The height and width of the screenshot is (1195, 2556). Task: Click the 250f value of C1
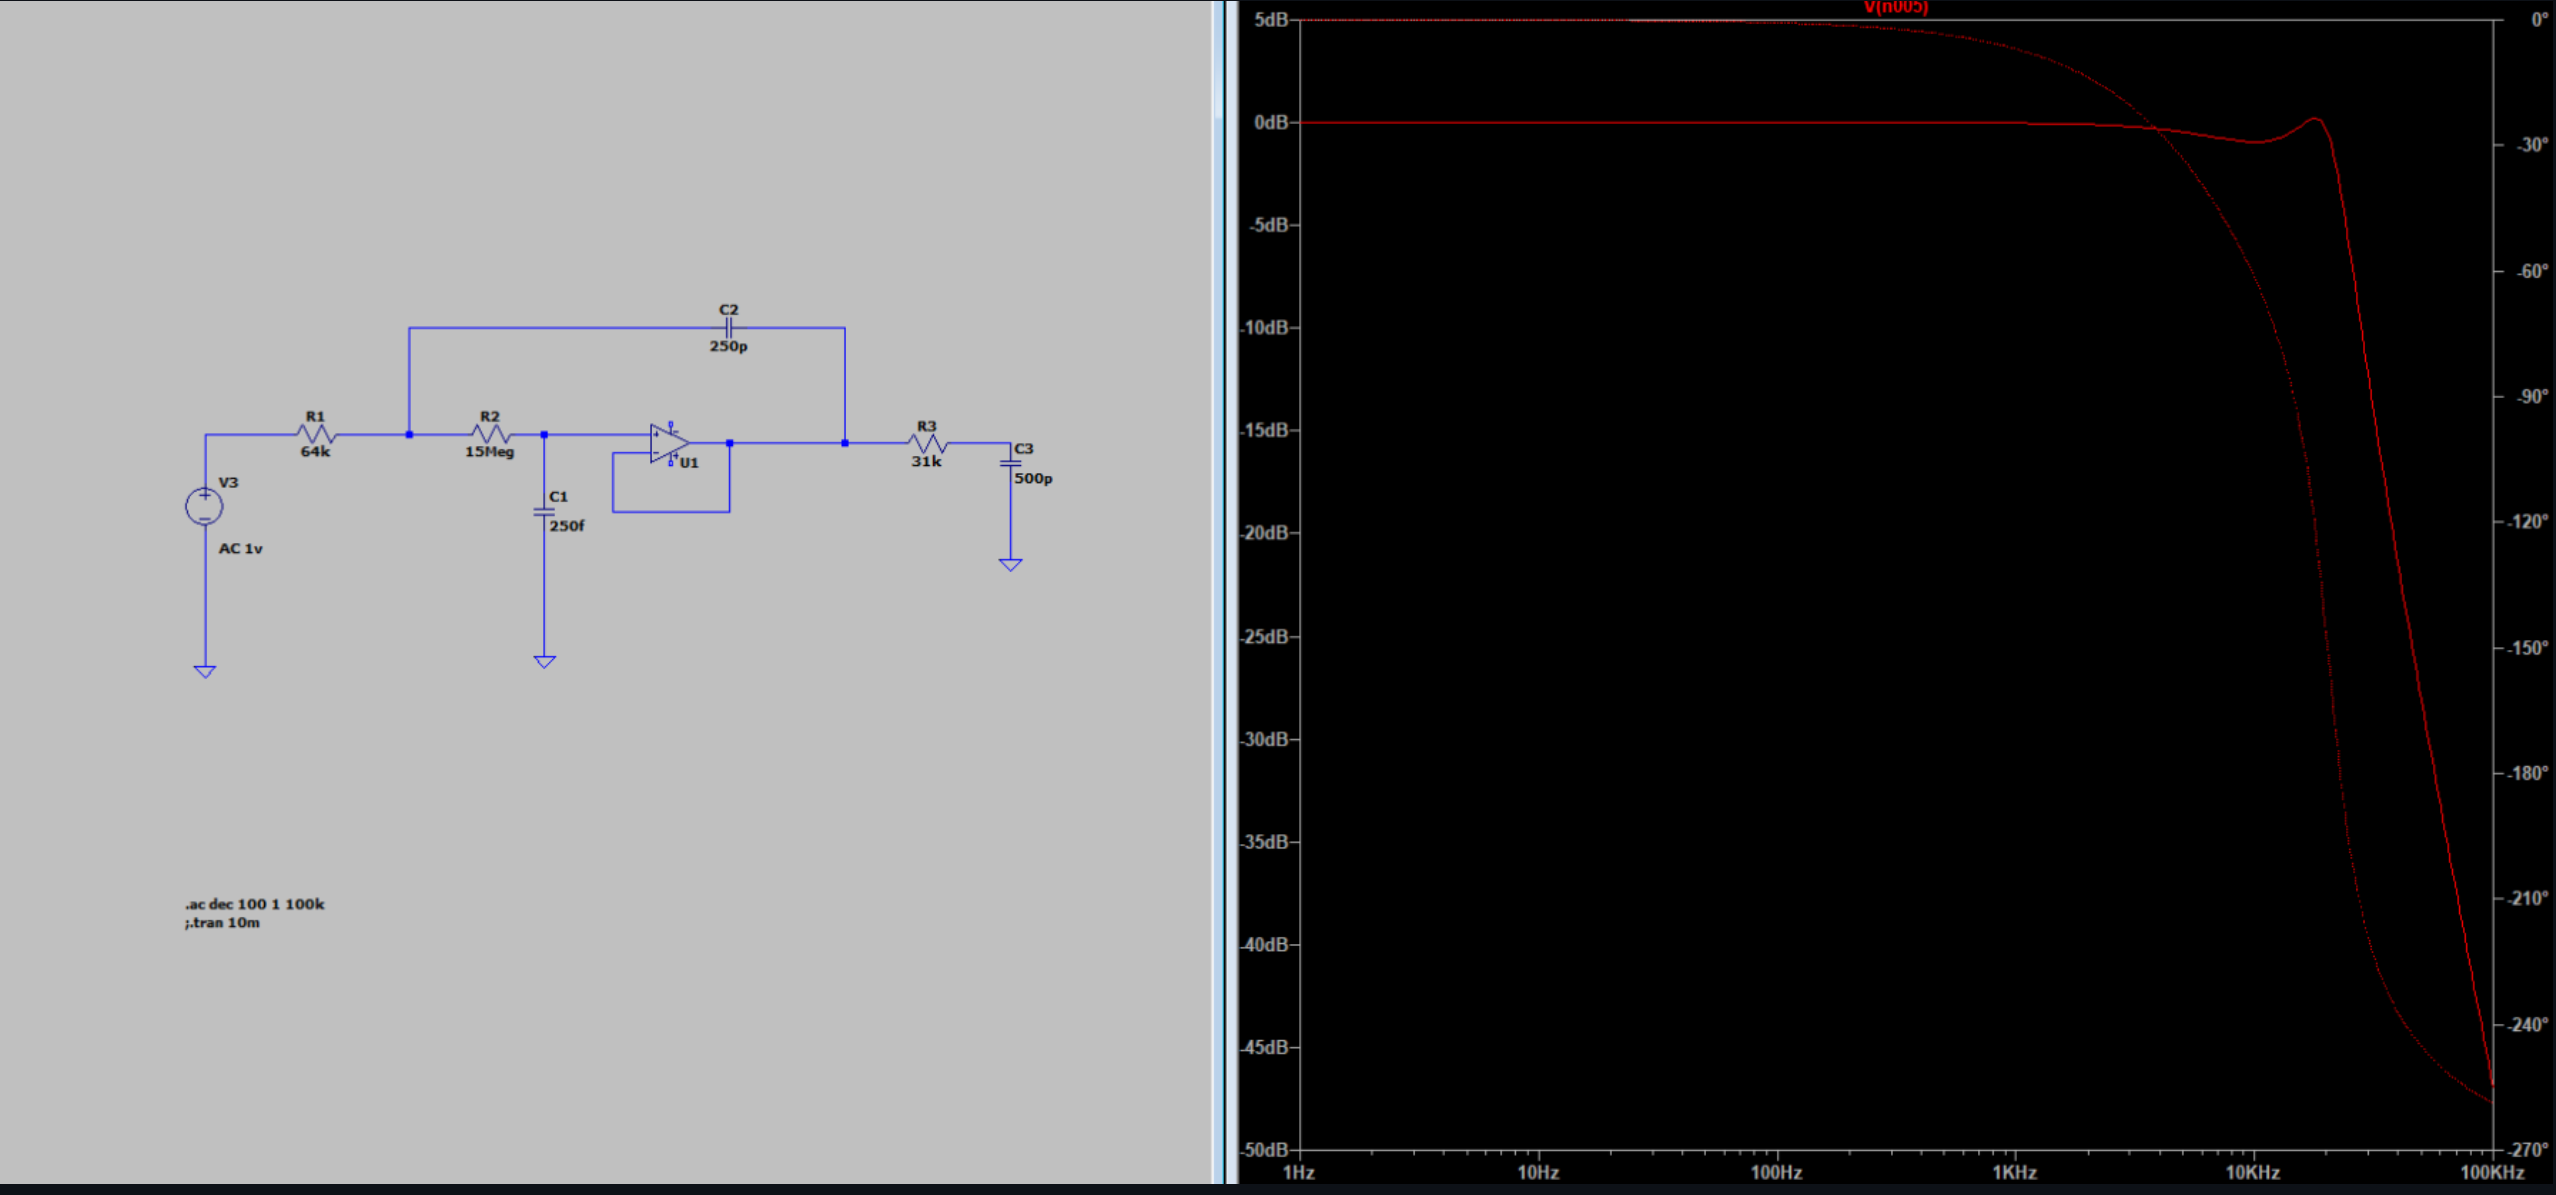[566, 526]
